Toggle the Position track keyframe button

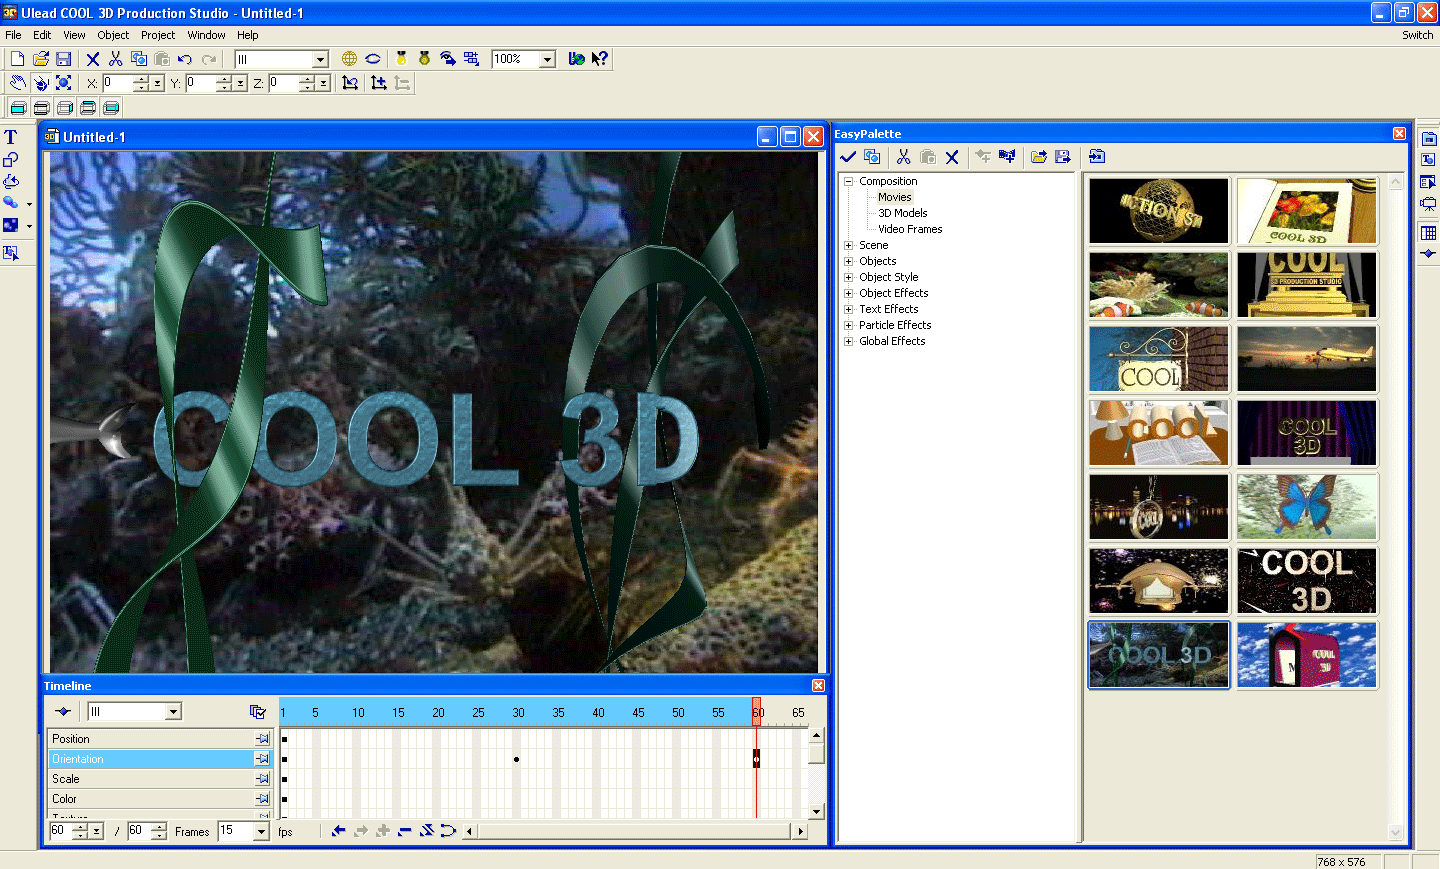(x=262, y=739)
